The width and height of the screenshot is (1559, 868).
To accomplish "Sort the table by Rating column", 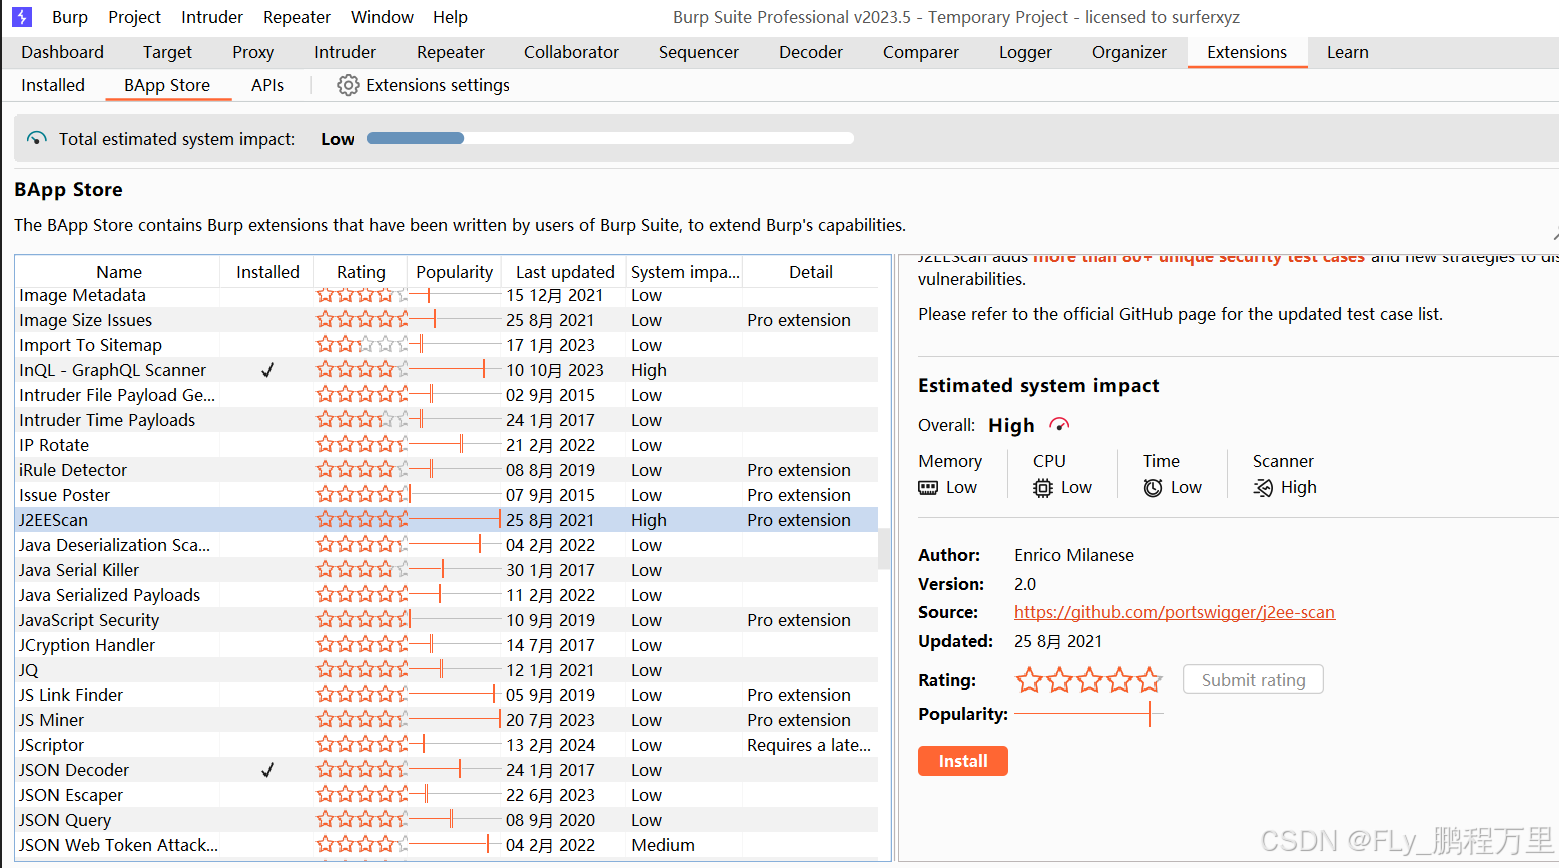I will [x=361, y=272].
